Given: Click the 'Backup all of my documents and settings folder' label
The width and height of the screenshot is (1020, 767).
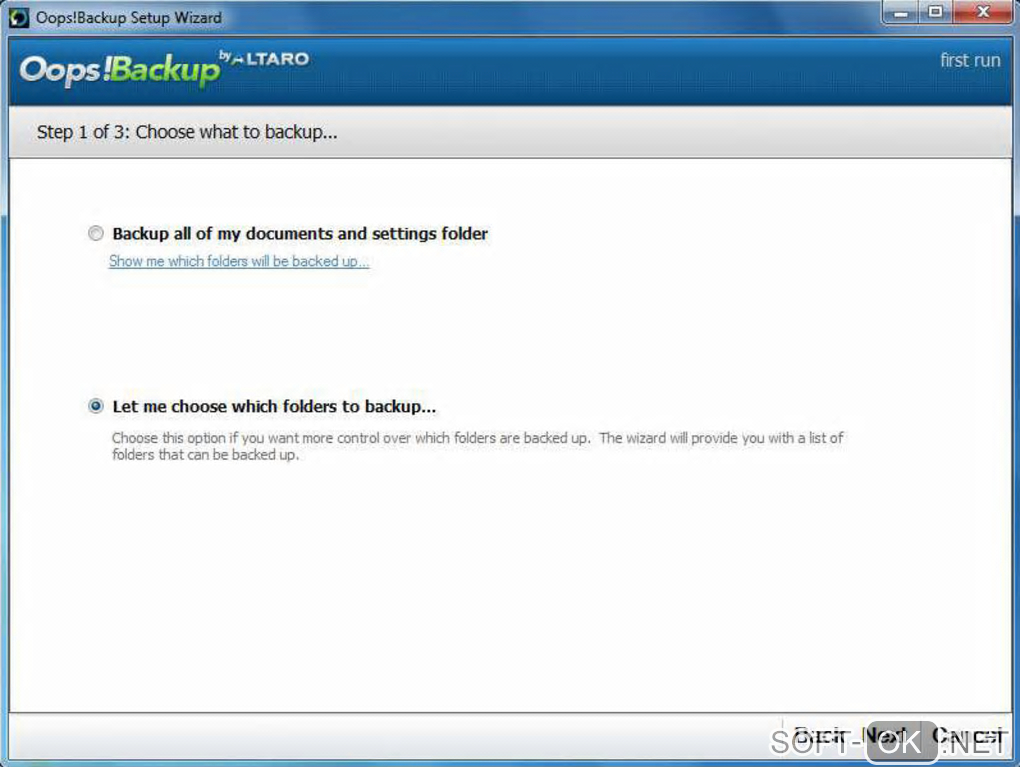Looking at the screenshot, I should 300,234.
